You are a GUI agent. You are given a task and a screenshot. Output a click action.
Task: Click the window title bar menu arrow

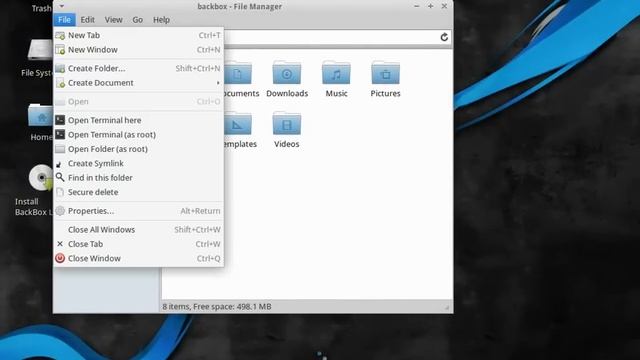62,6
